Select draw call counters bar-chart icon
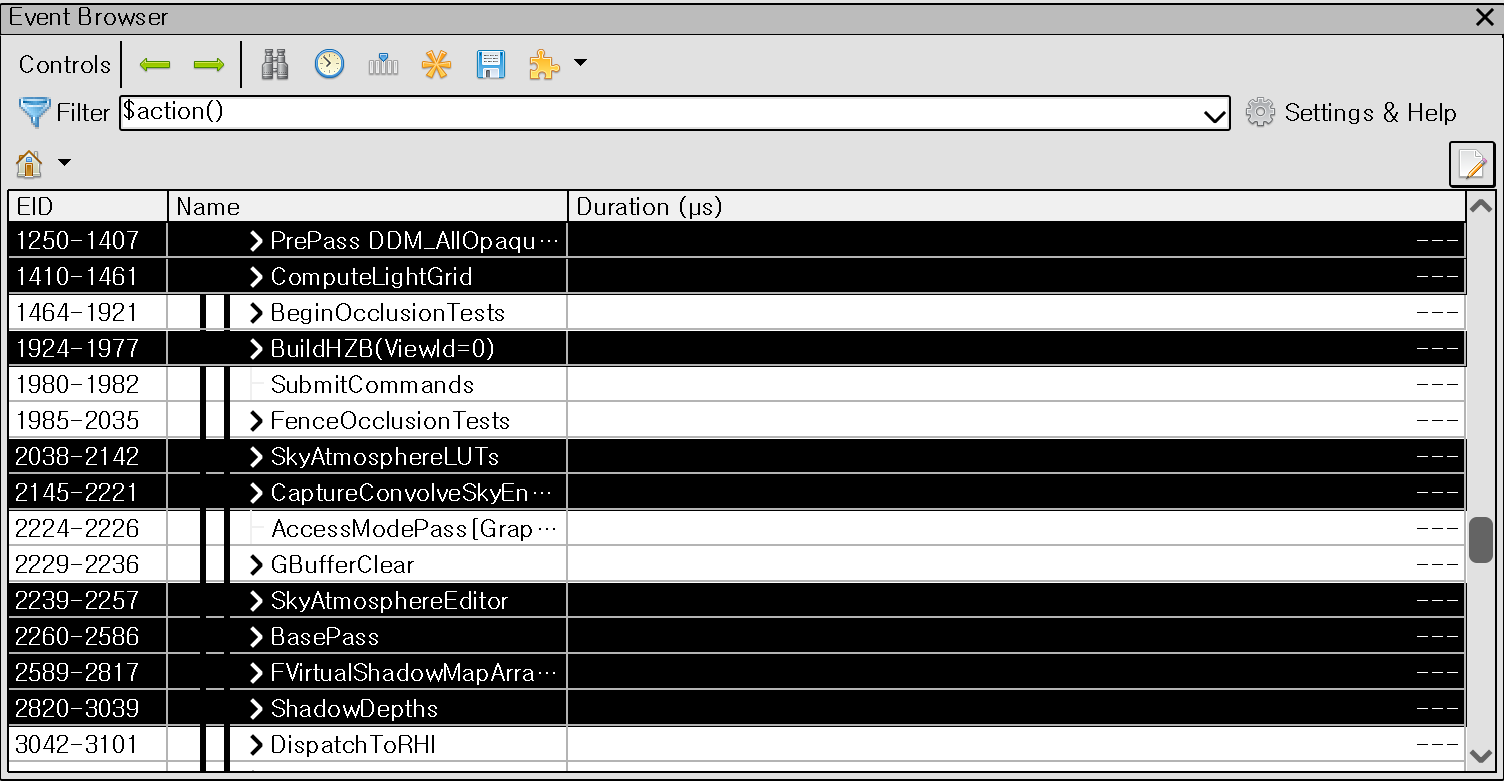 point(383,65)
